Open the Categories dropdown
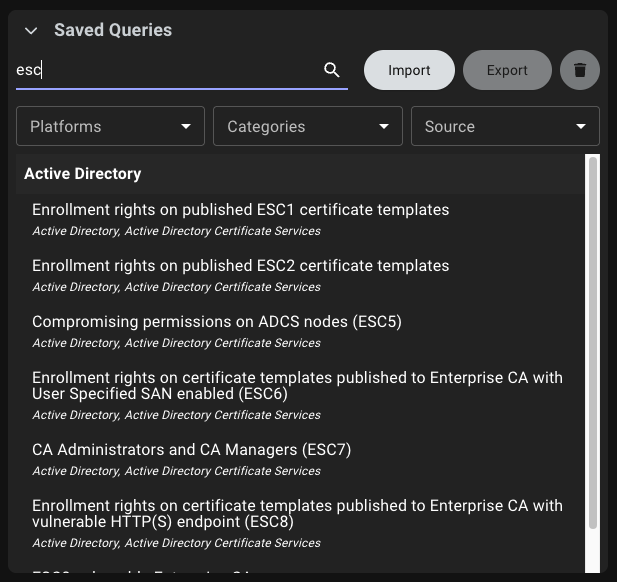 click(308, 126)
